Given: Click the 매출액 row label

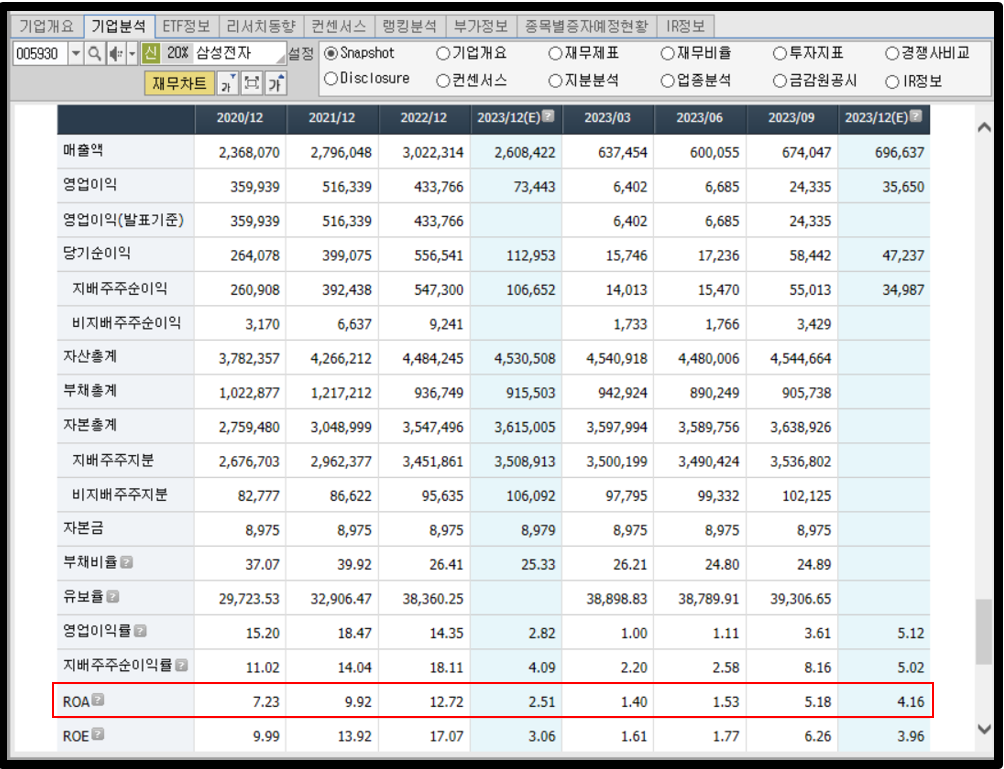Looking at the screenshot, I should 83,150.
